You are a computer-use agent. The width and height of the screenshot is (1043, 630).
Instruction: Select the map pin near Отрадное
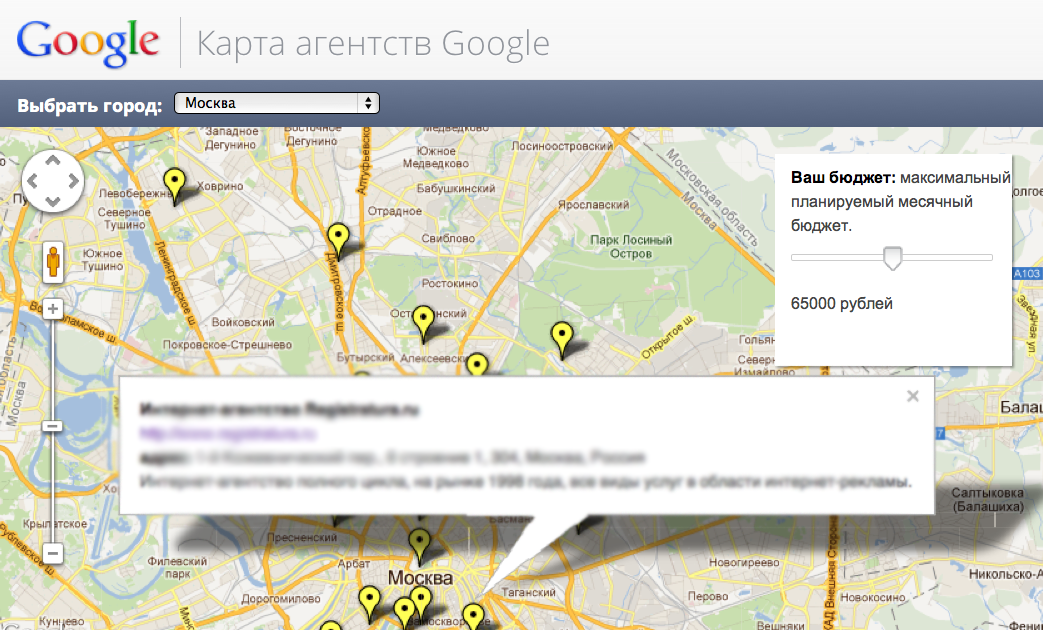click(338, 242)
